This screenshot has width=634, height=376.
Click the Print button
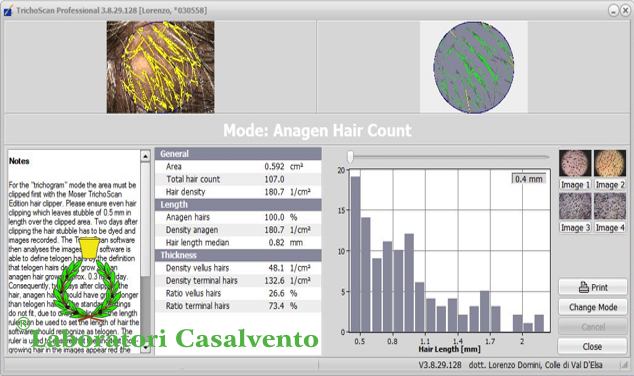[593, 287]
